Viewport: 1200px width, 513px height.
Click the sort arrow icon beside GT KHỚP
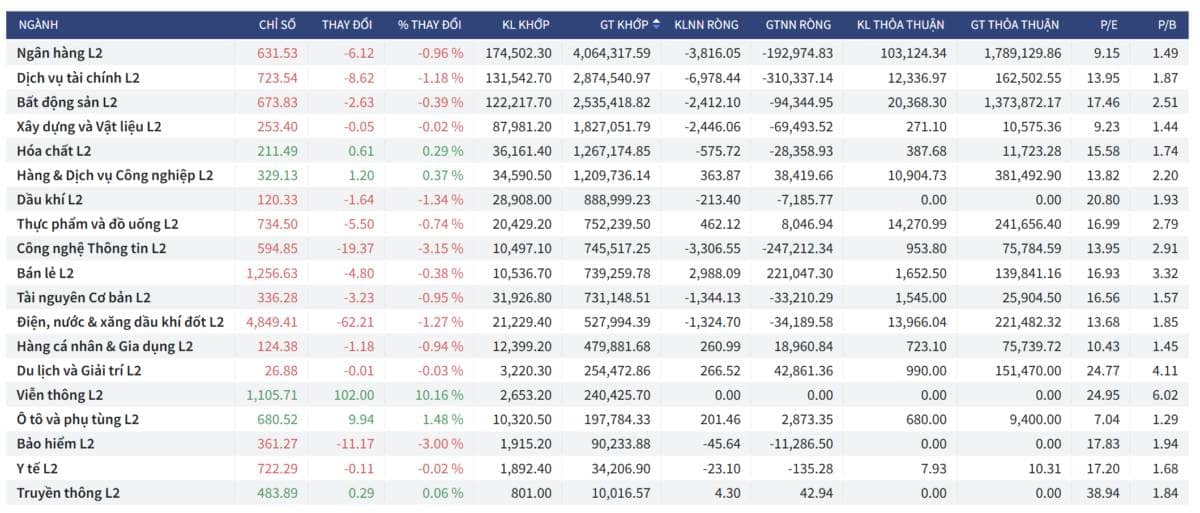tap(656, 24)
